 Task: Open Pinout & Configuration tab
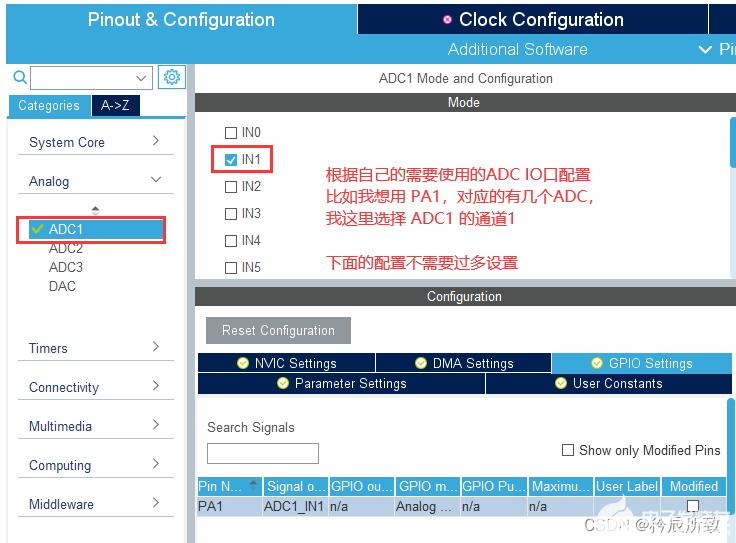click(181, 19)
